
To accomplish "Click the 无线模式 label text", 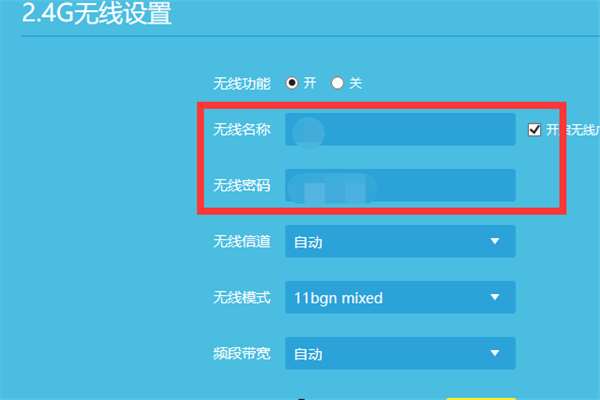I will pyautogui.click(x=242, y=297).
